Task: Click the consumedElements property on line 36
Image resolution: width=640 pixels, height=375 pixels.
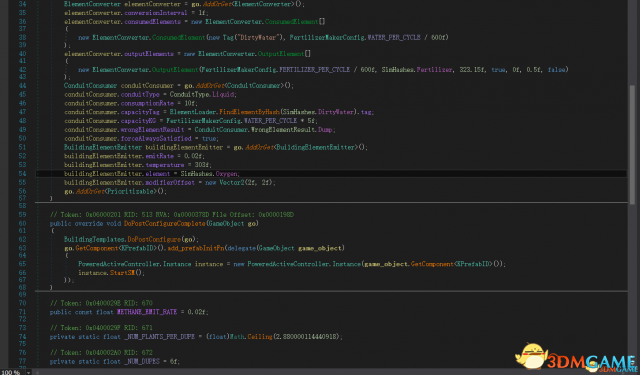Action: coord(153,22)
